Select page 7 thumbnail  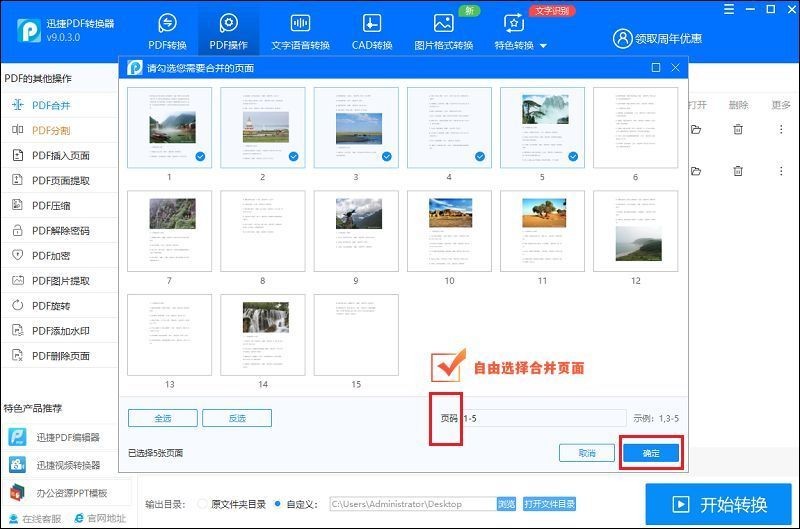tap(169, 231)
